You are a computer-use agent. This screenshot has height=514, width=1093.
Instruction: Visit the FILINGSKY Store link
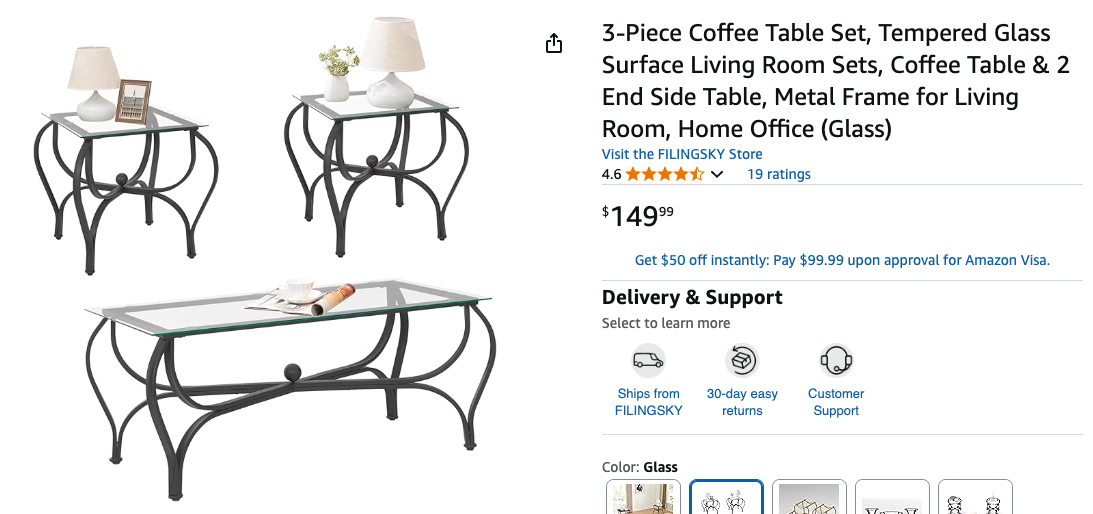point(682,154)
